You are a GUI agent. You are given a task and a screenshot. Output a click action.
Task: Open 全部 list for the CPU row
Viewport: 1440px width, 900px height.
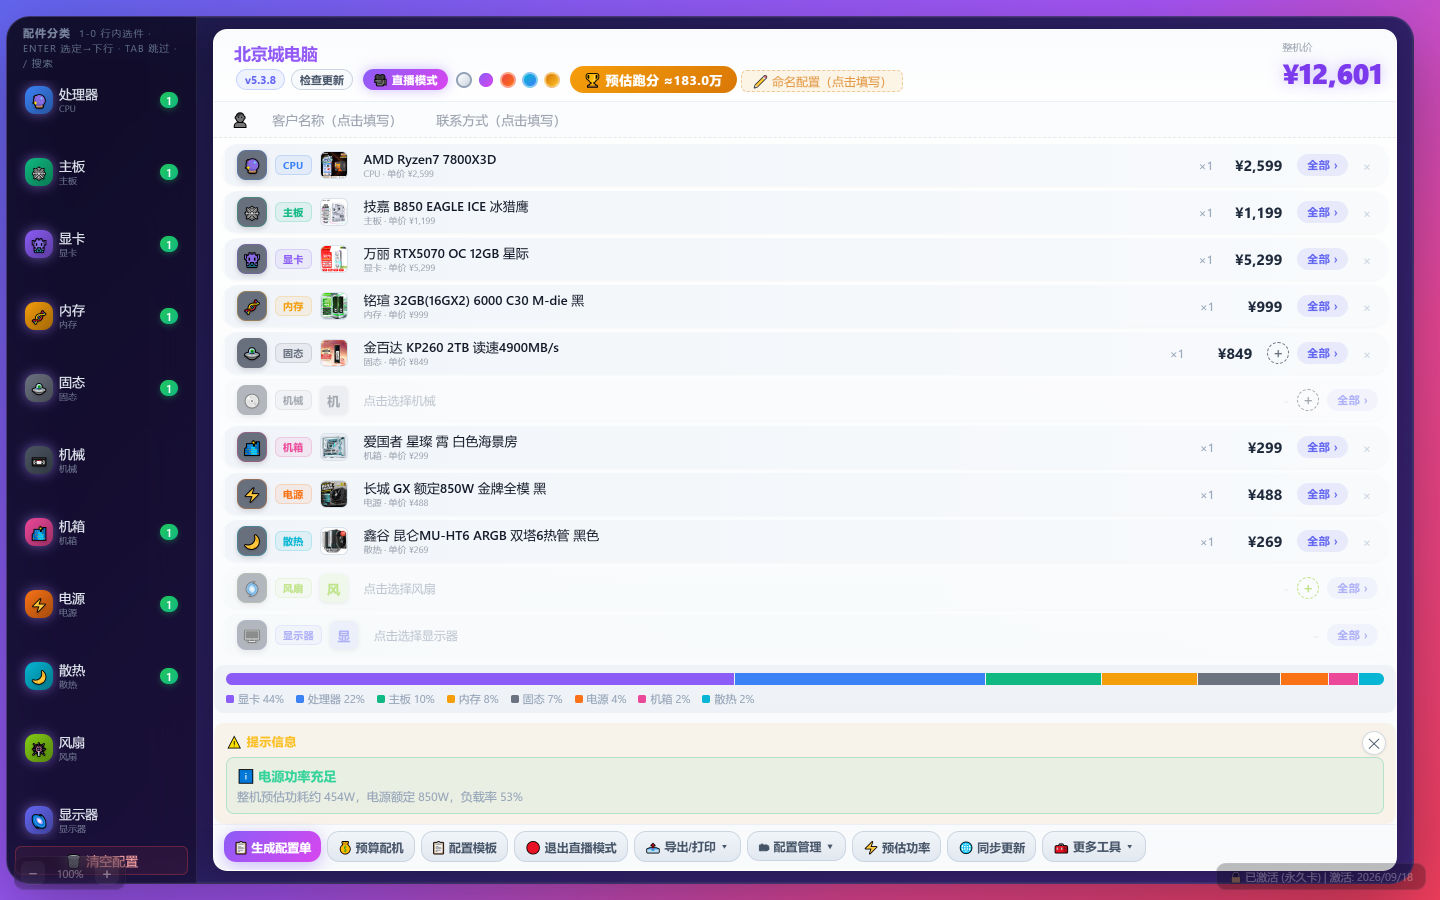tap(1322, 165)
